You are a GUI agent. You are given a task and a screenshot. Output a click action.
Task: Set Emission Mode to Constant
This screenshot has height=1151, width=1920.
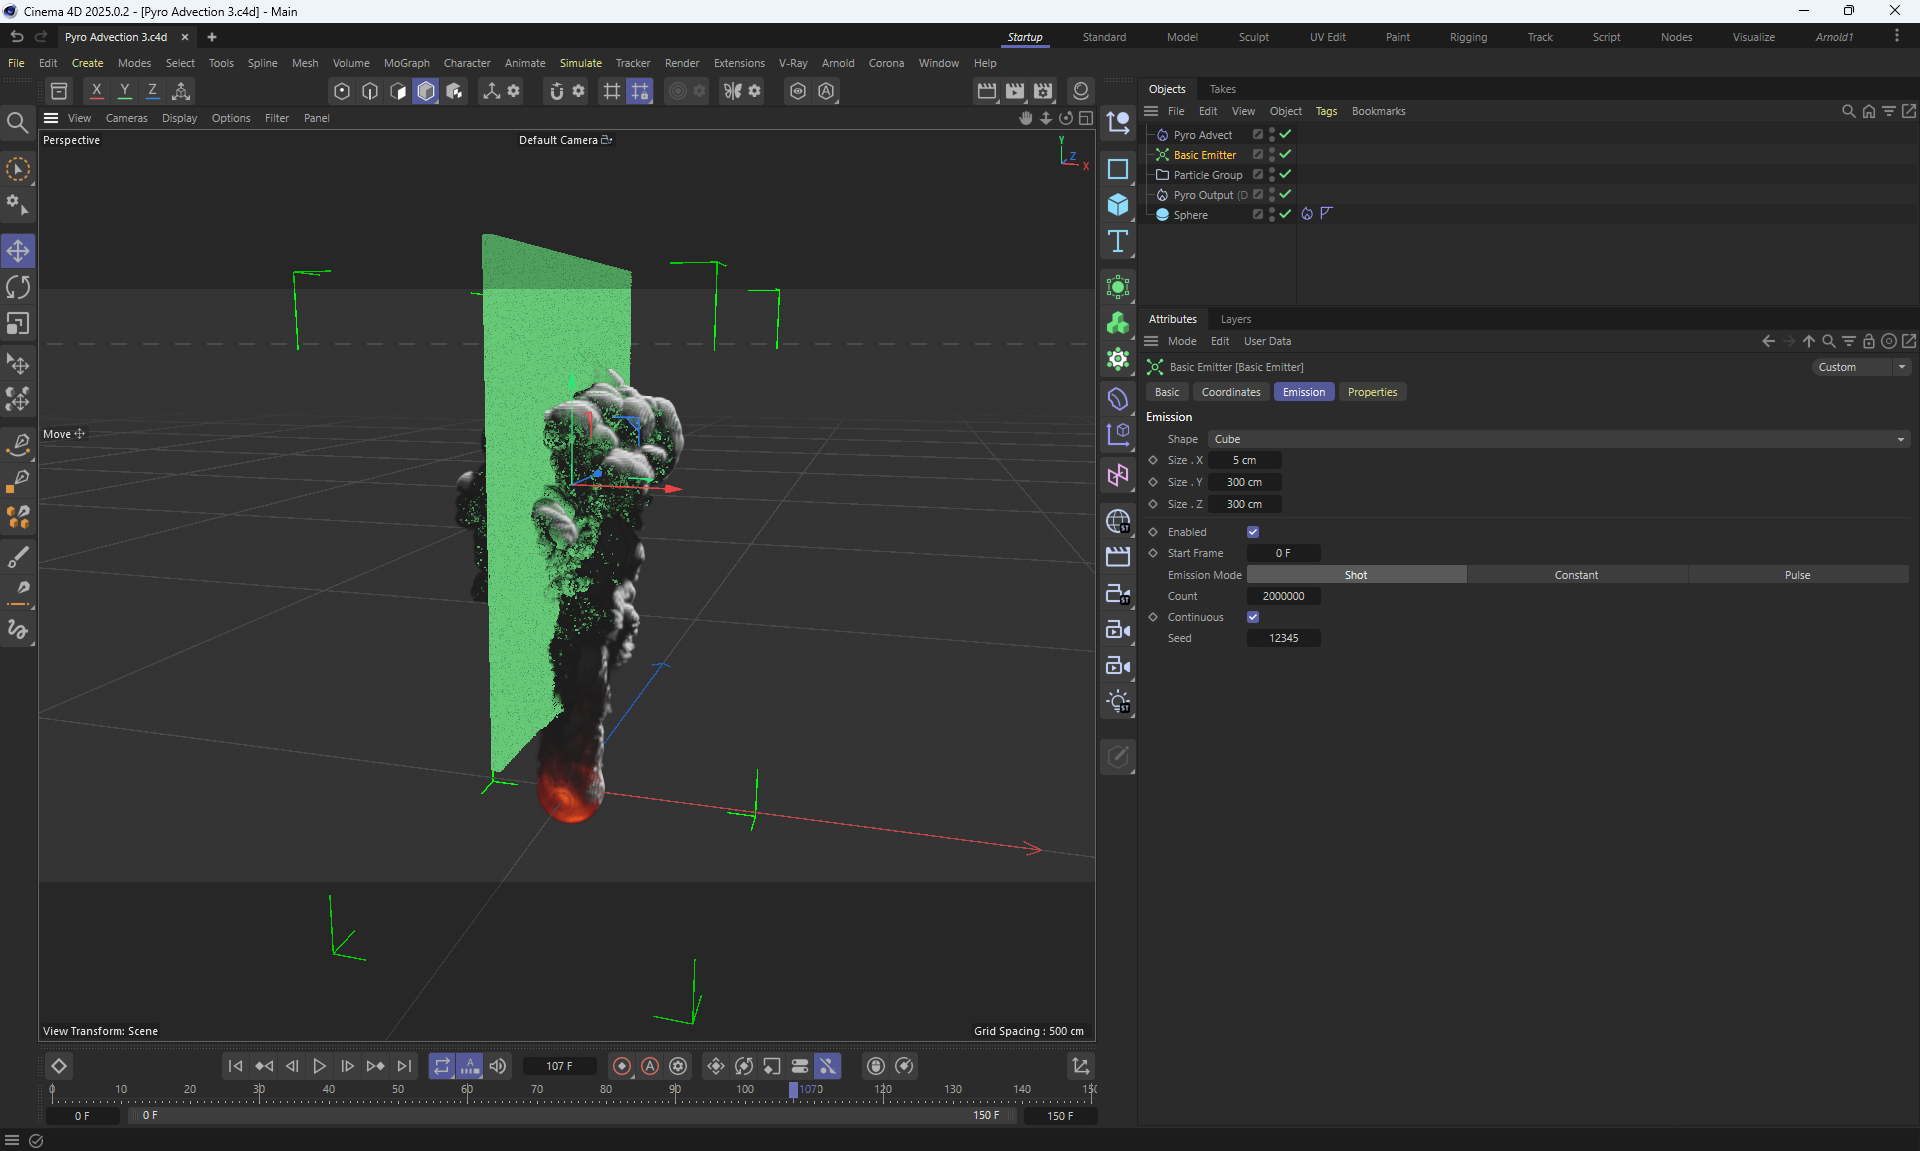click(x=1576, y=575)
